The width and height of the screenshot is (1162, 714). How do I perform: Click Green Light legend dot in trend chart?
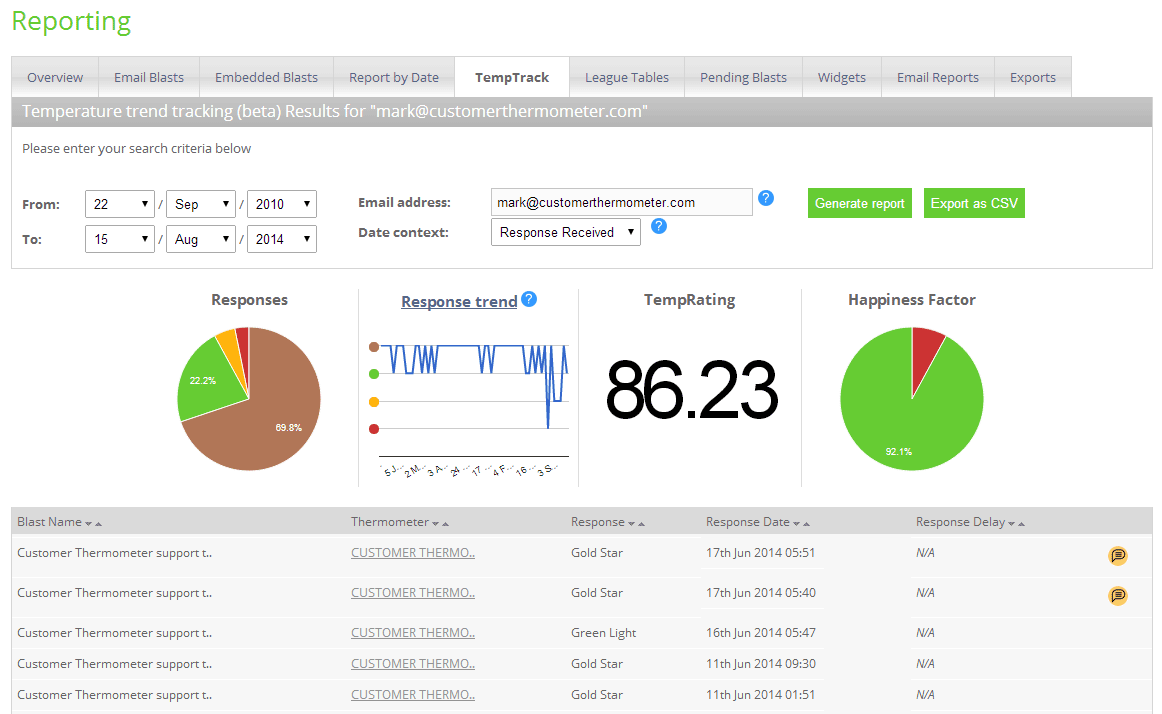(x=374, y=374)
